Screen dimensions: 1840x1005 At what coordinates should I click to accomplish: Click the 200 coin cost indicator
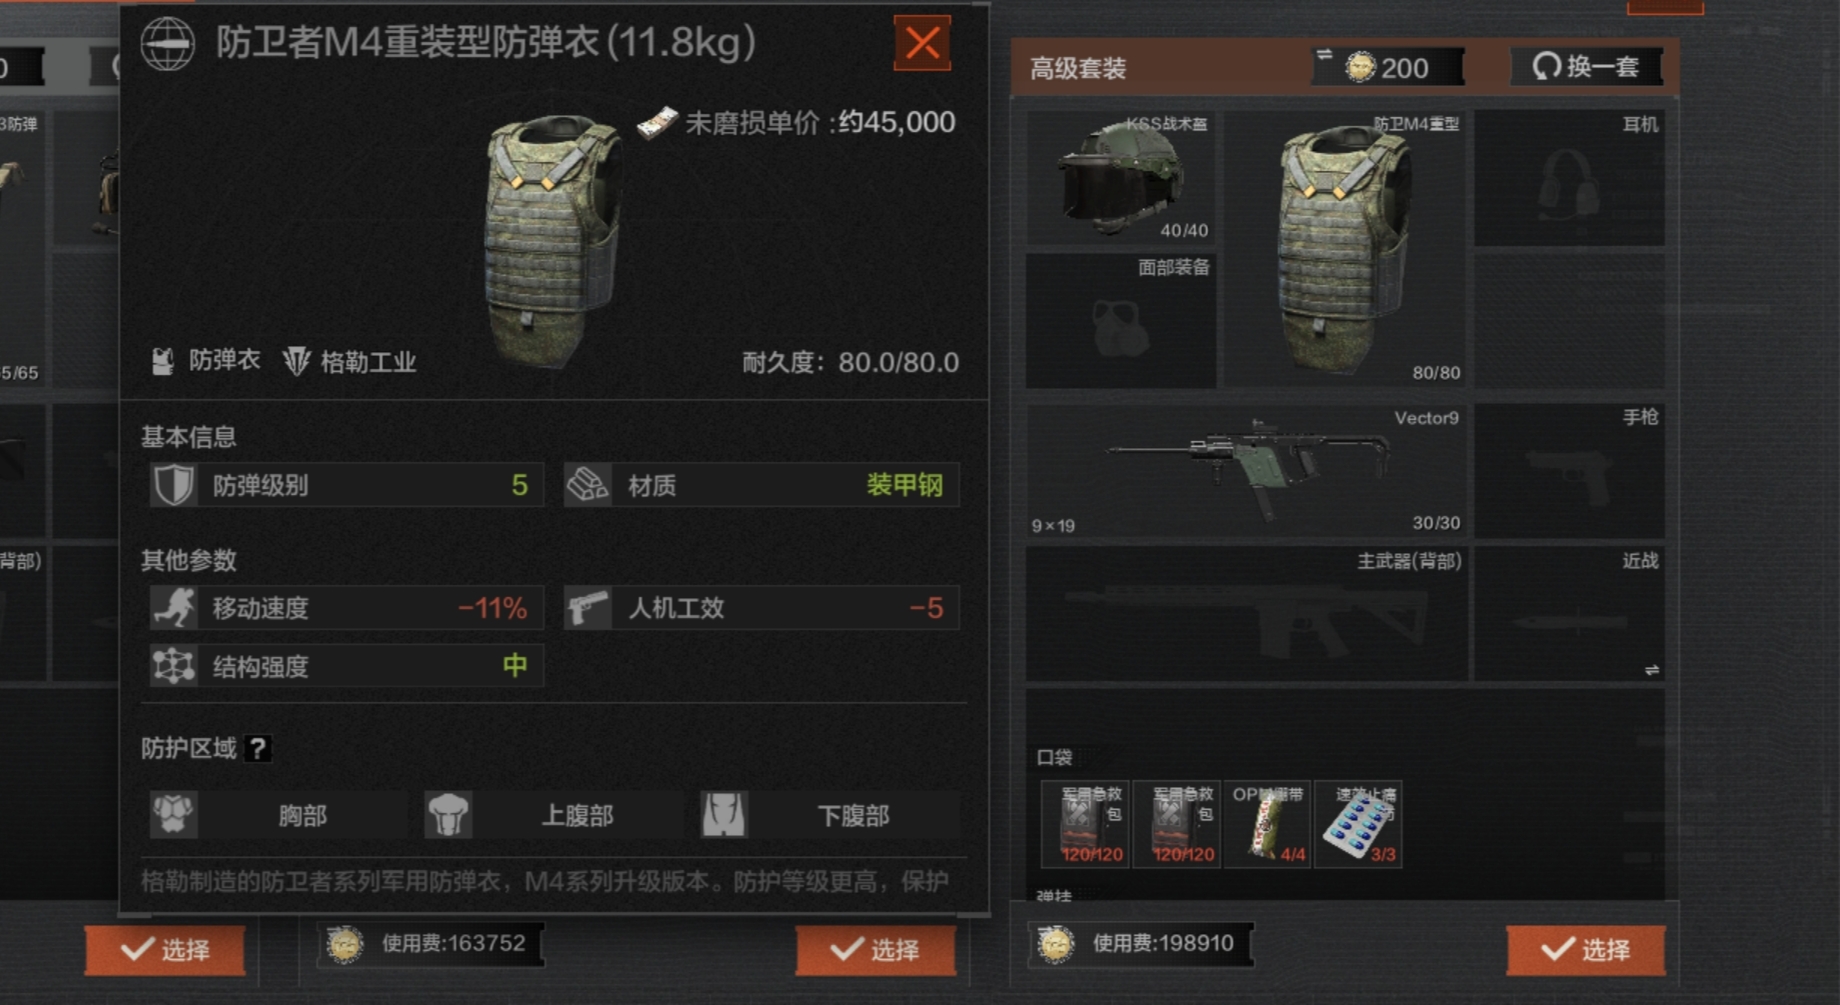pos(1388,67)
